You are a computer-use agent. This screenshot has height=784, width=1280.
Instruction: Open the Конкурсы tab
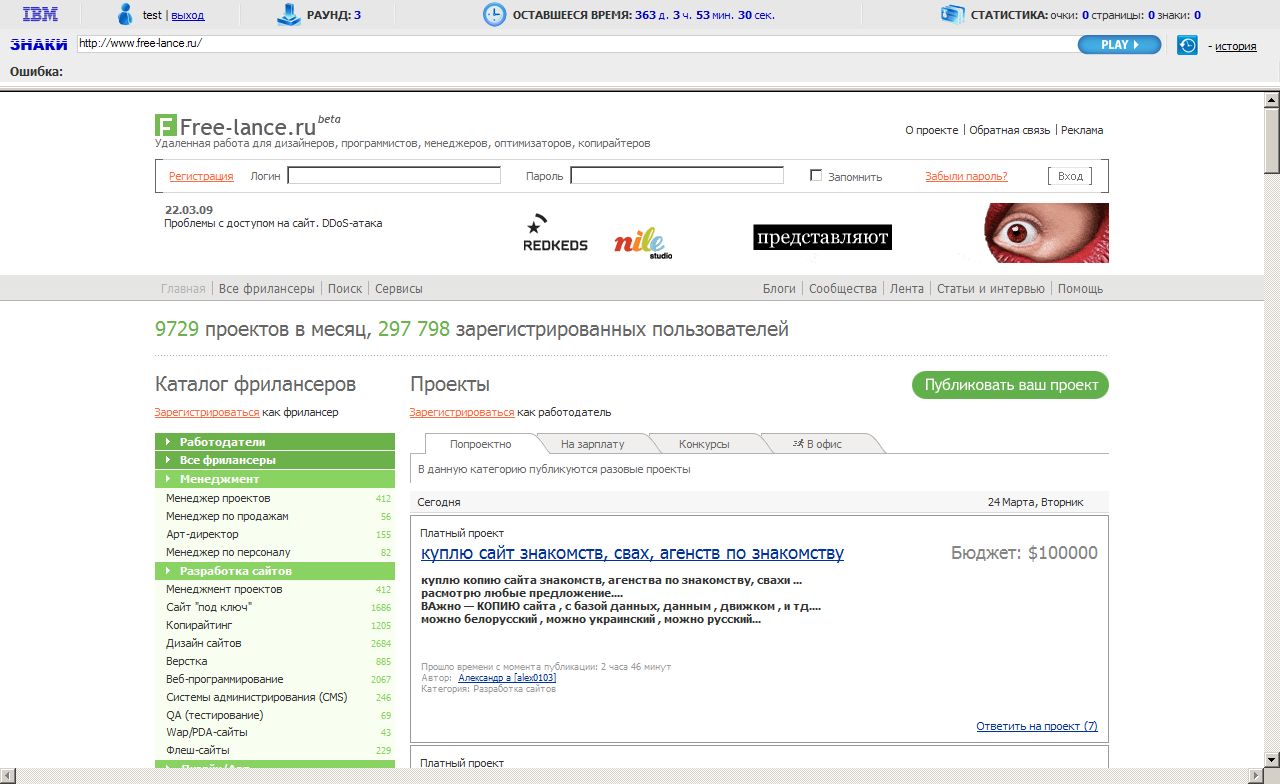[x=704, y=444]
